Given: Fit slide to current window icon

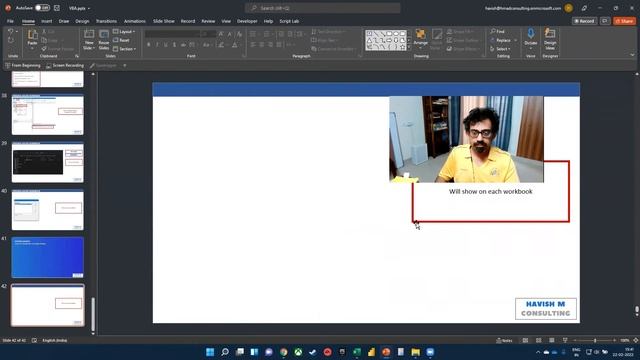Looking at the screenshot, I should [636, 340].
